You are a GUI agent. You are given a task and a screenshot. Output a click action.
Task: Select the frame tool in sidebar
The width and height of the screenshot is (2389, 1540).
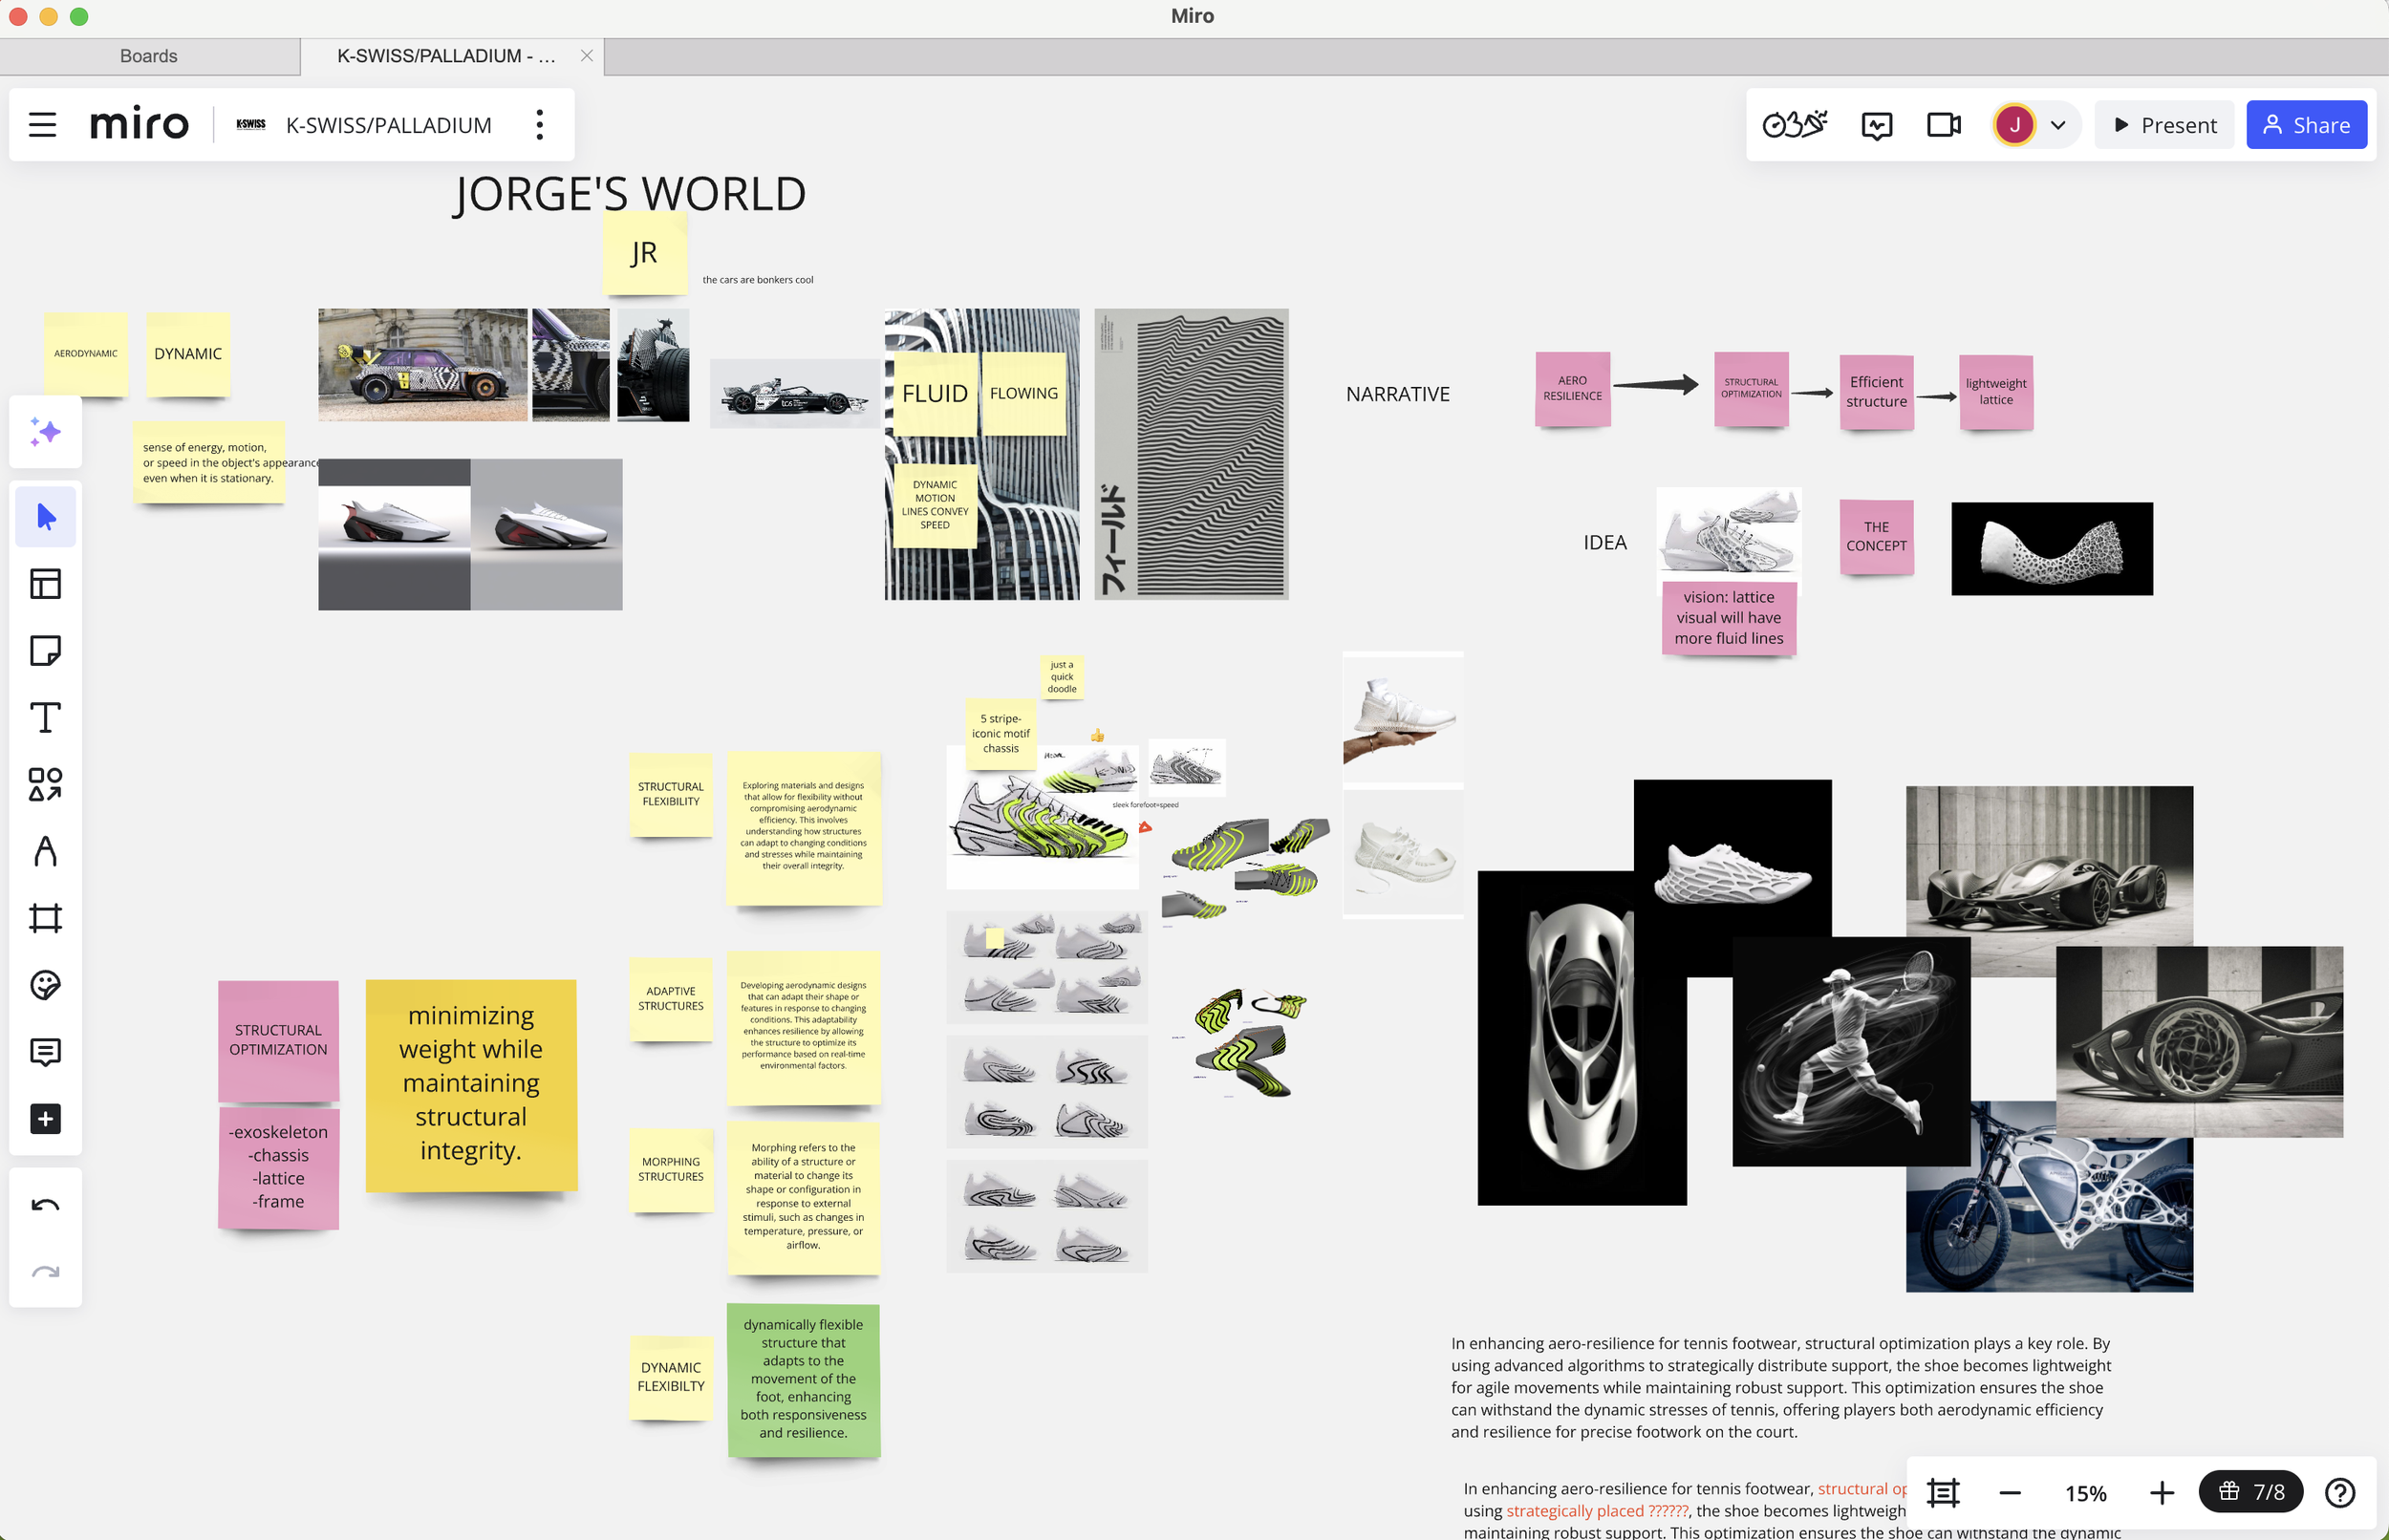tap(45, 918)
